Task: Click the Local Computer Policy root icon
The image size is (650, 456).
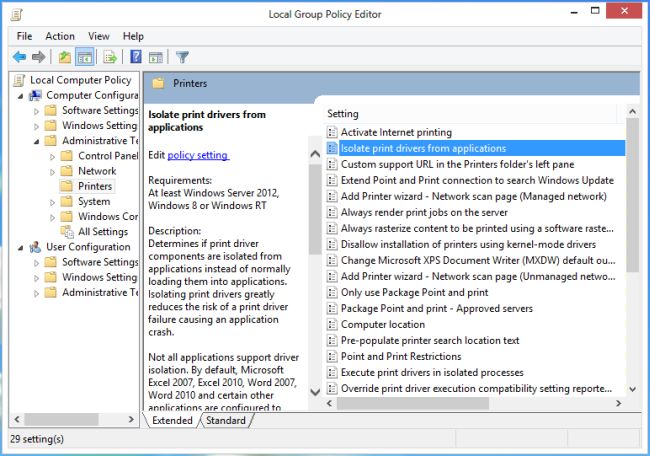Action: [x=19, y=80]
